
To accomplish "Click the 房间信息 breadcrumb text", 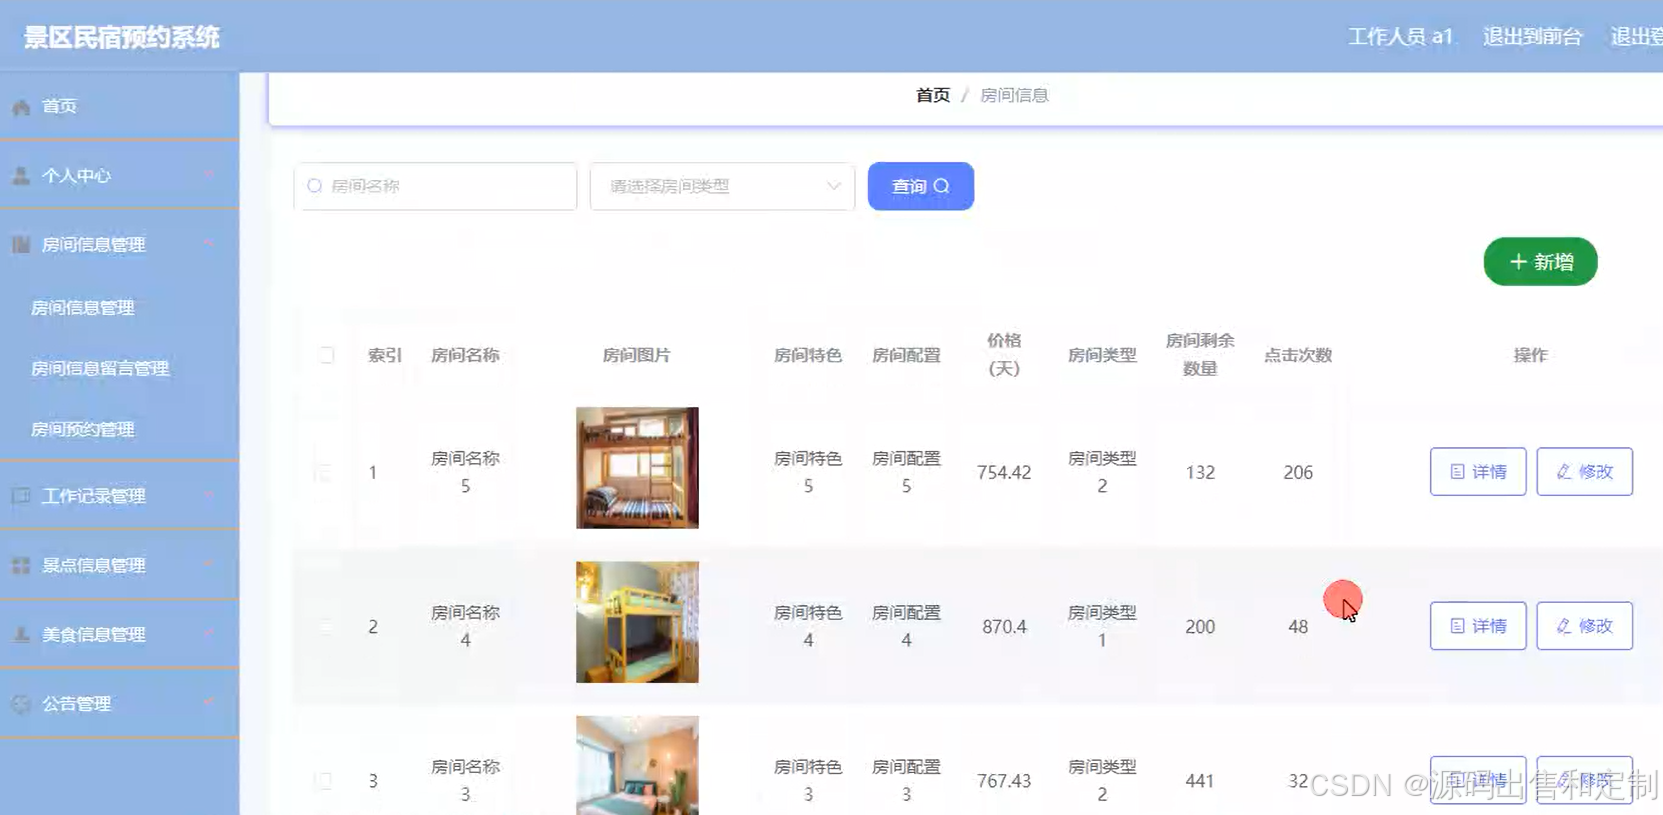I will click(x=1014, y=95).
